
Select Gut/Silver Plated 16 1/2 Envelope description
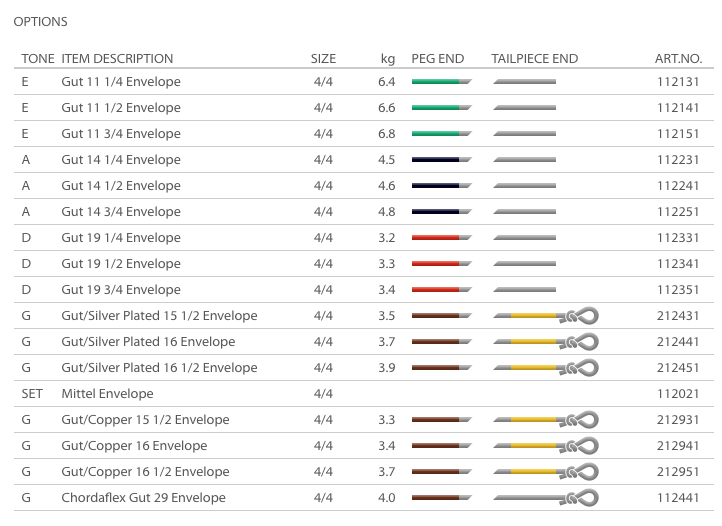(x=159, y=368)
